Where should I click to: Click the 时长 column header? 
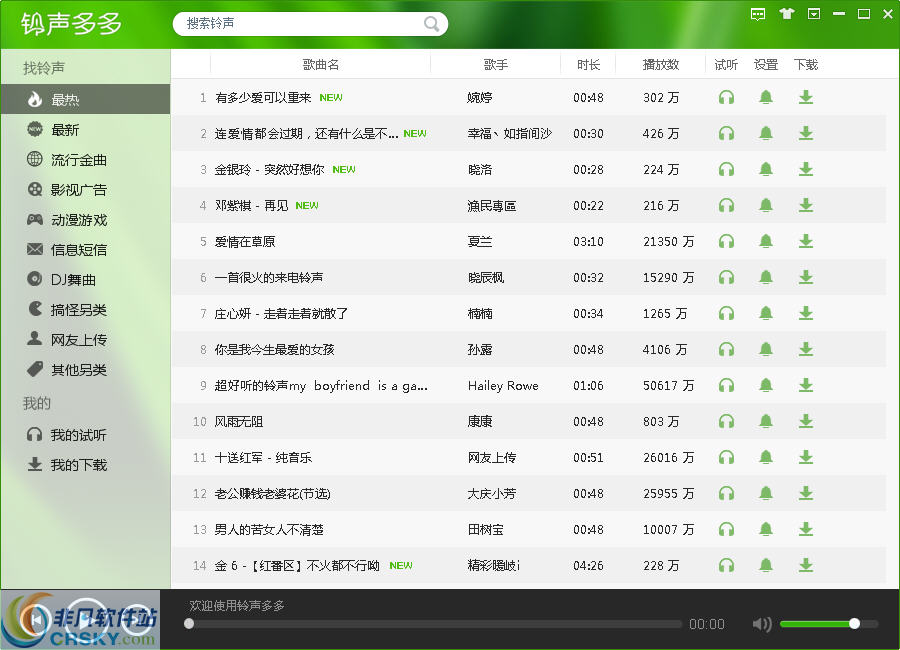[x=588, y=64]
